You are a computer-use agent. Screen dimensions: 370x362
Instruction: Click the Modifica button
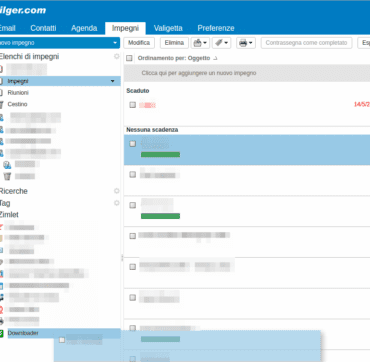(x=139, y=43)
